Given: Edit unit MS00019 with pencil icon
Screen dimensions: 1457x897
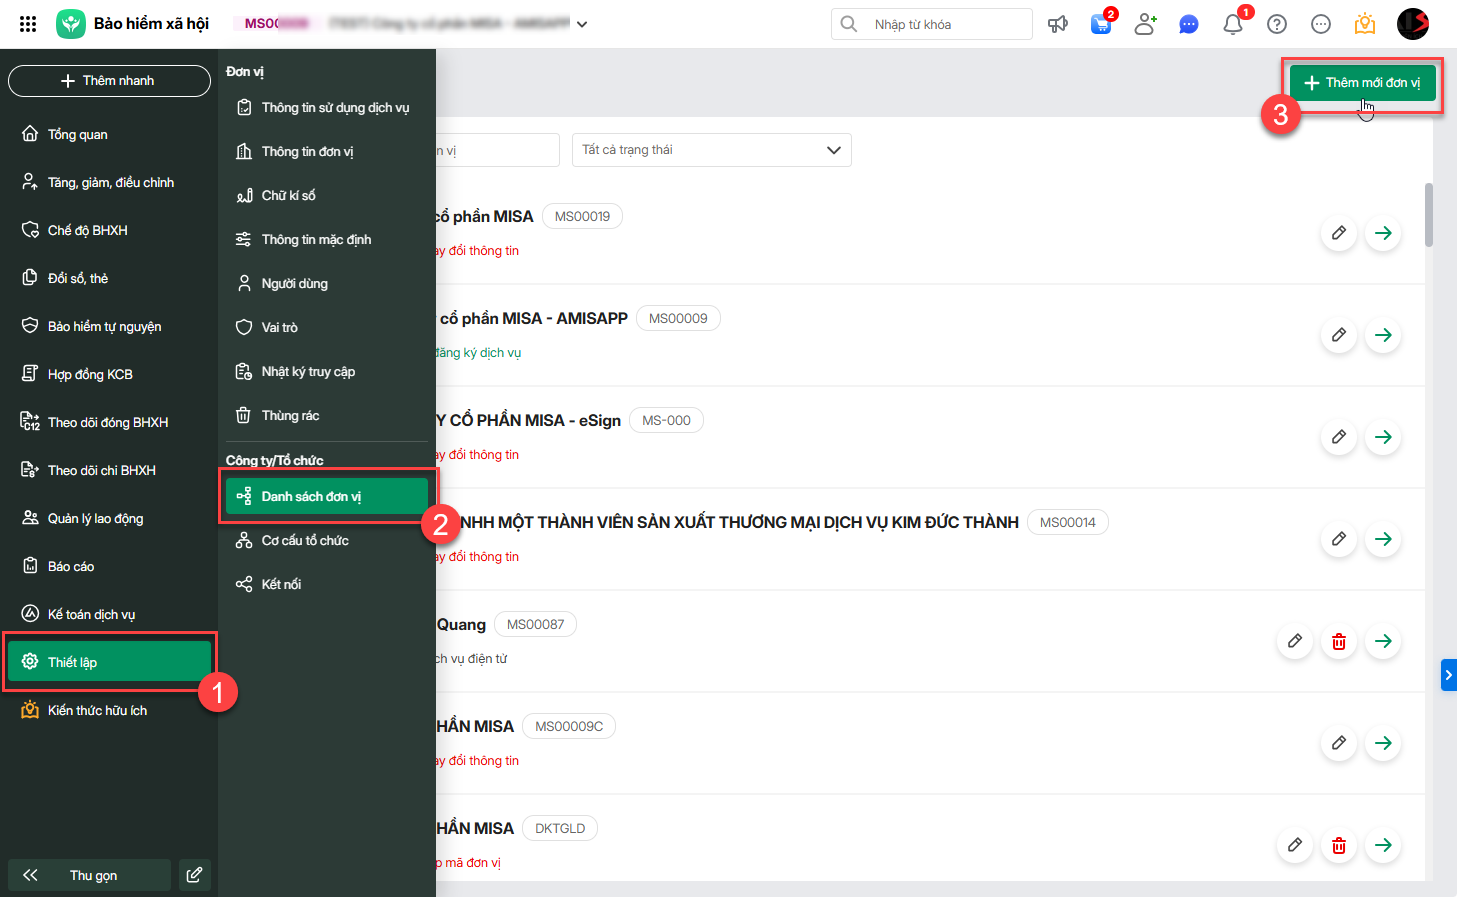Looking at the screenshot, I should tap(1339, 233).
